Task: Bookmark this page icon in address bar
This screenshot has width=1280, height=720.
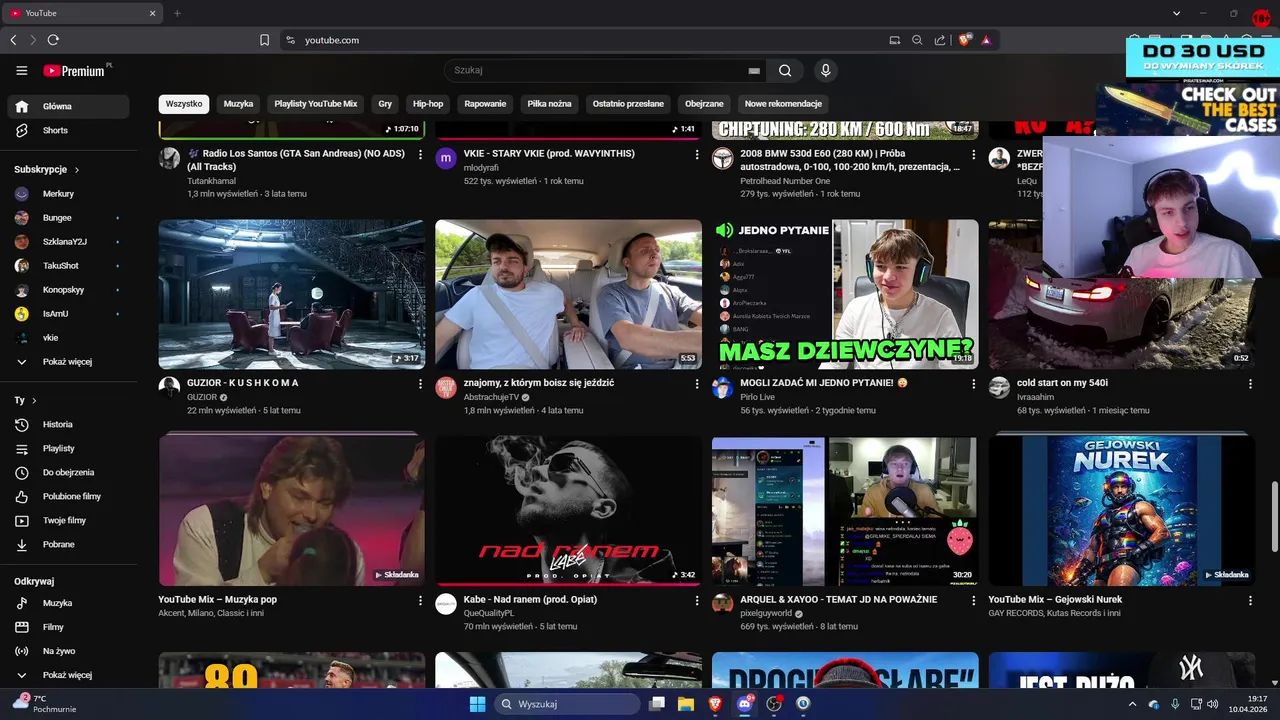Action: [264, 40]
